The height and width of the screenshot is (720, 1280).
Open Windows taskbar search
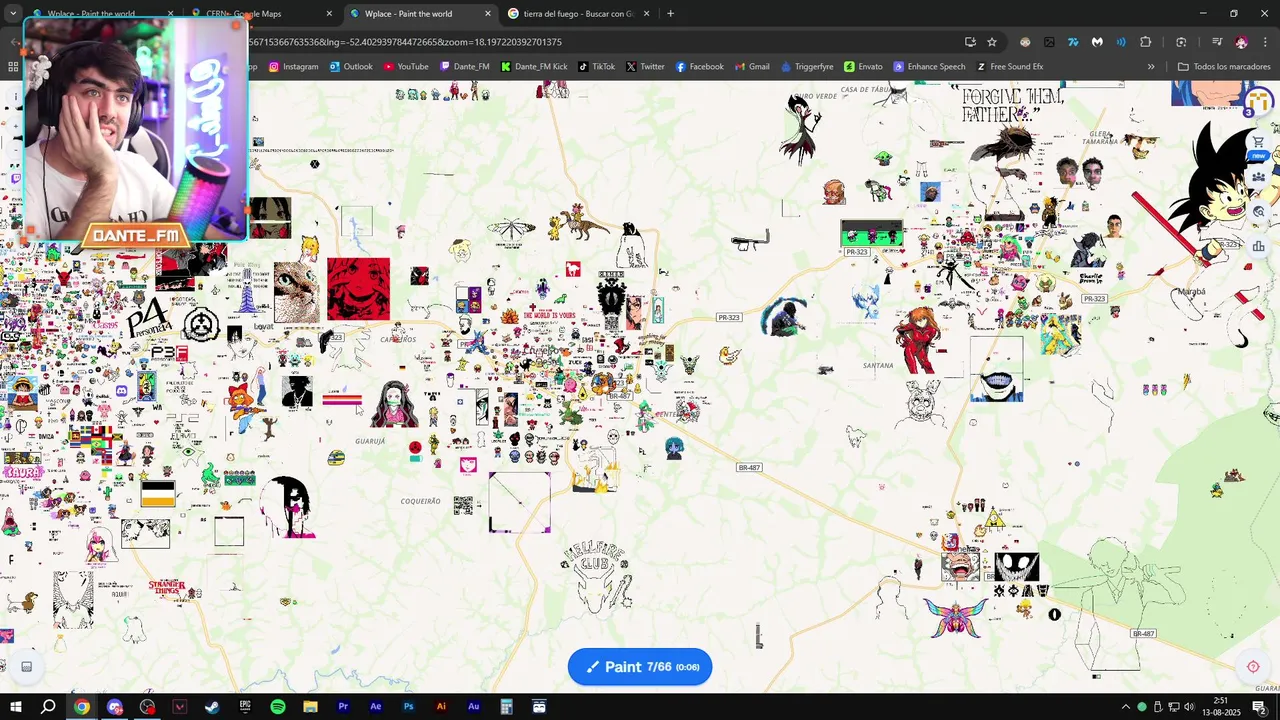(48, 707)
